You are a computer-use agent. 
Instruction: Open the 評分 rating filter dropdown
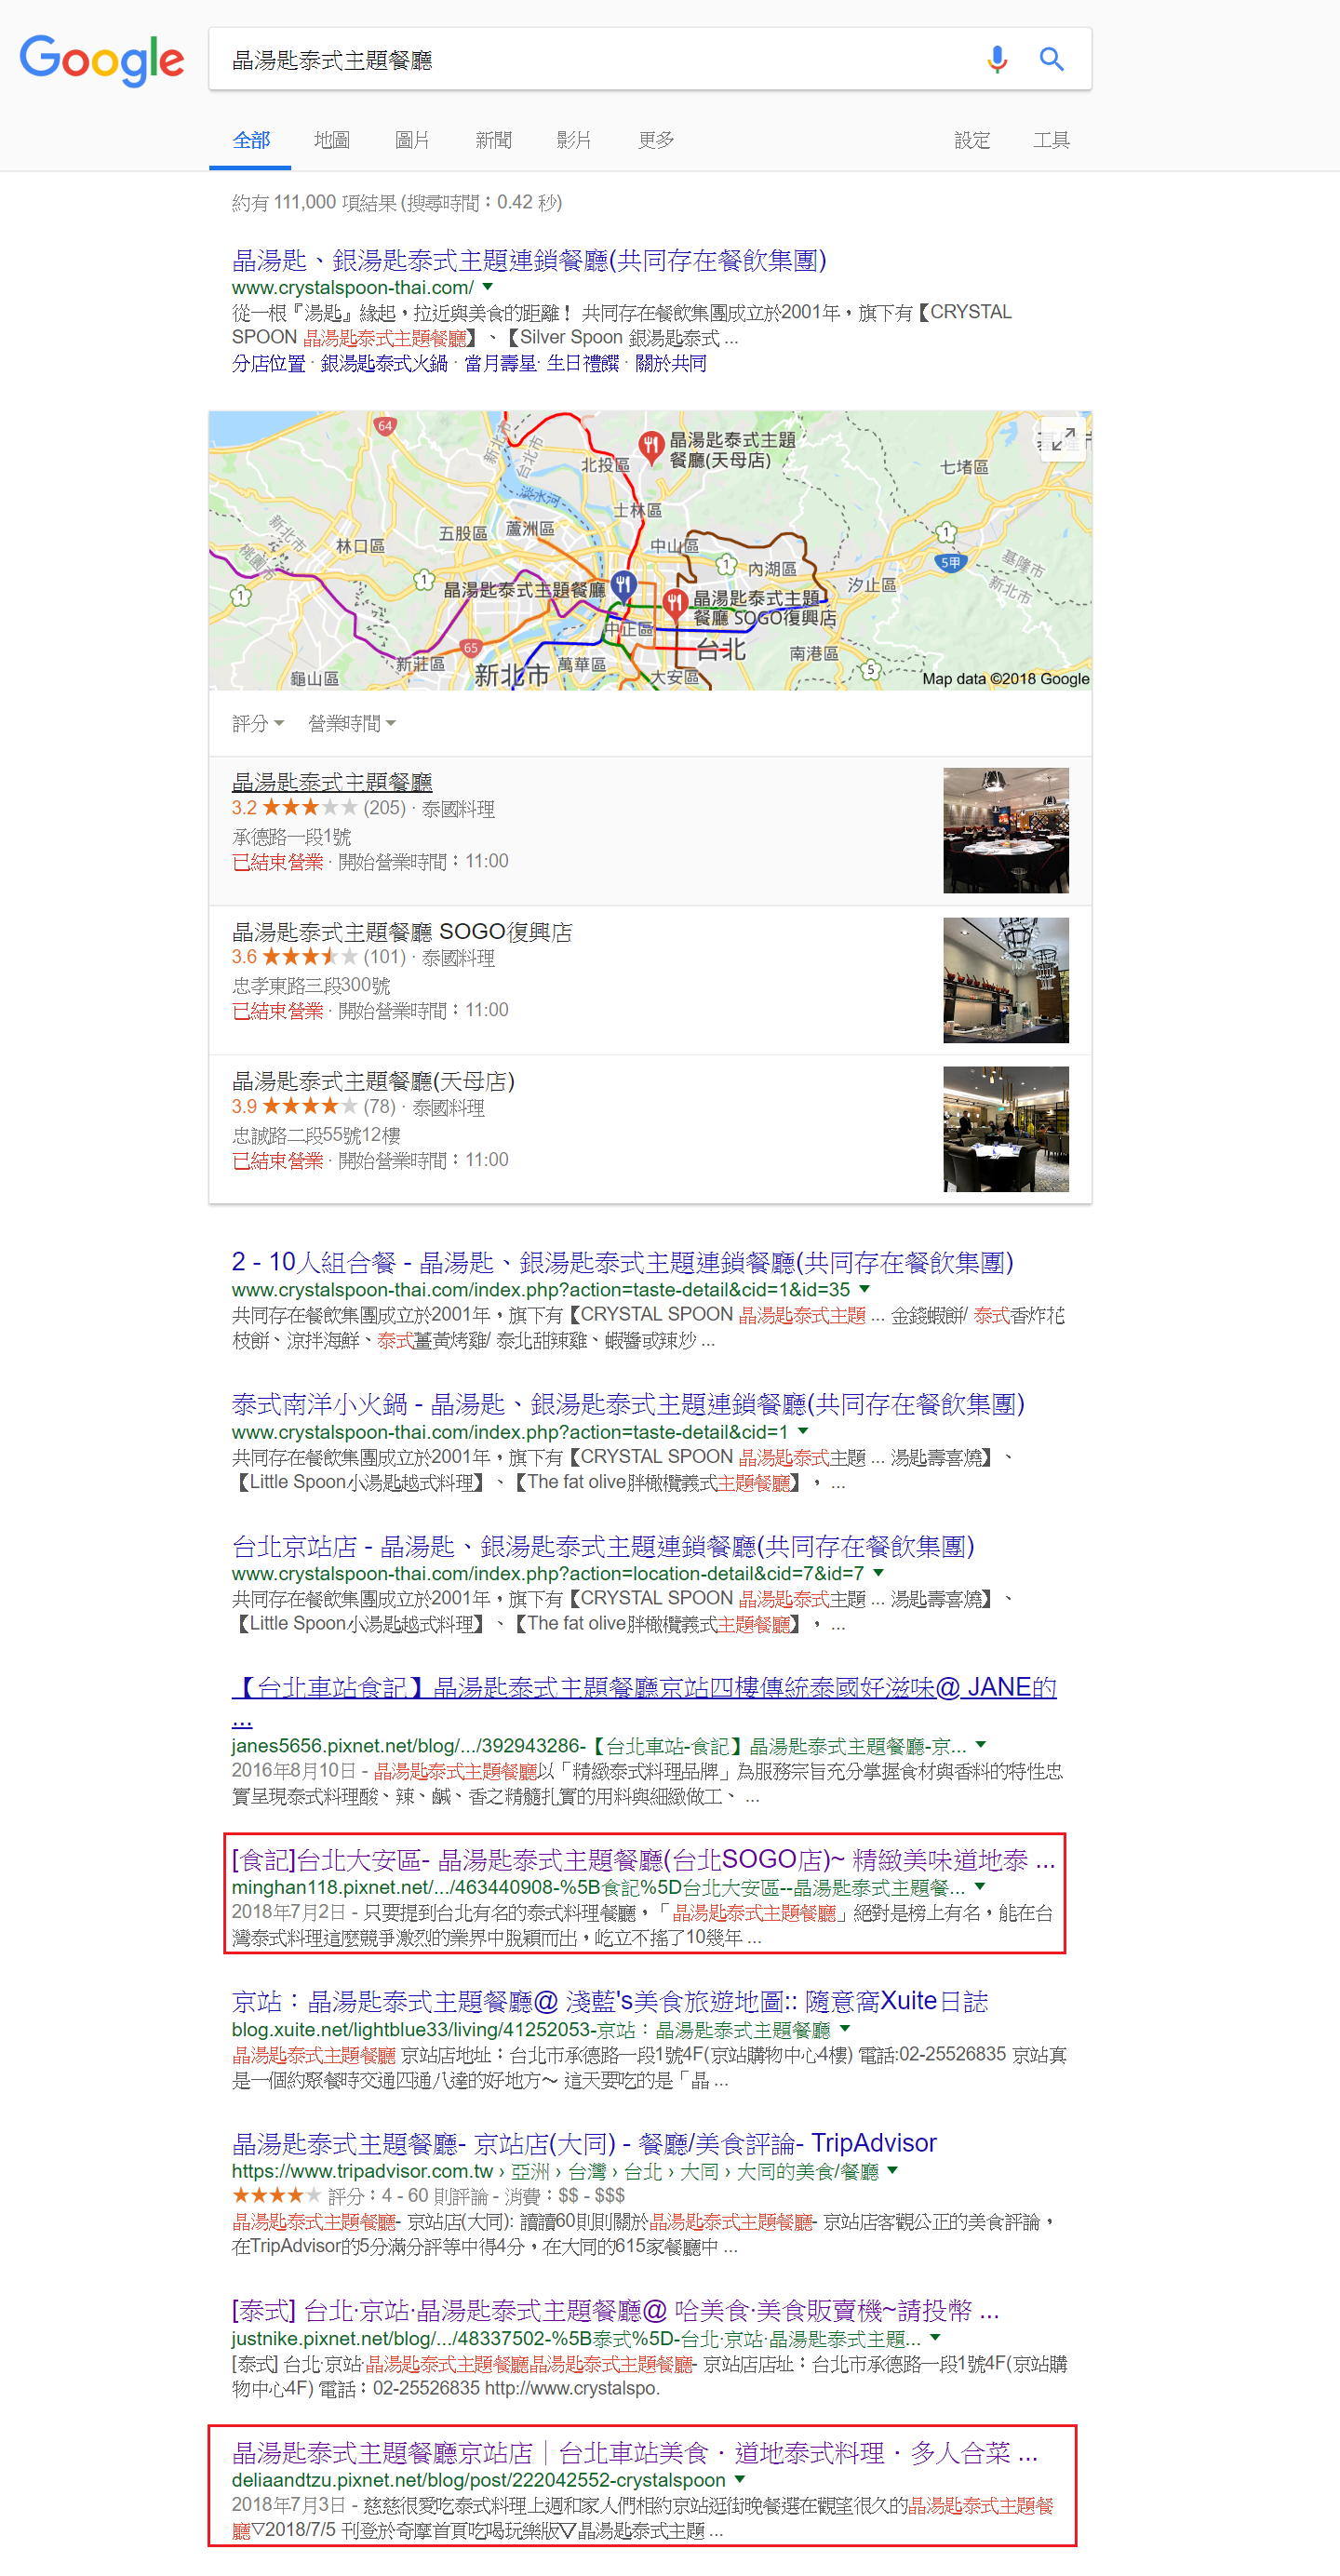(x=258, y=723)
